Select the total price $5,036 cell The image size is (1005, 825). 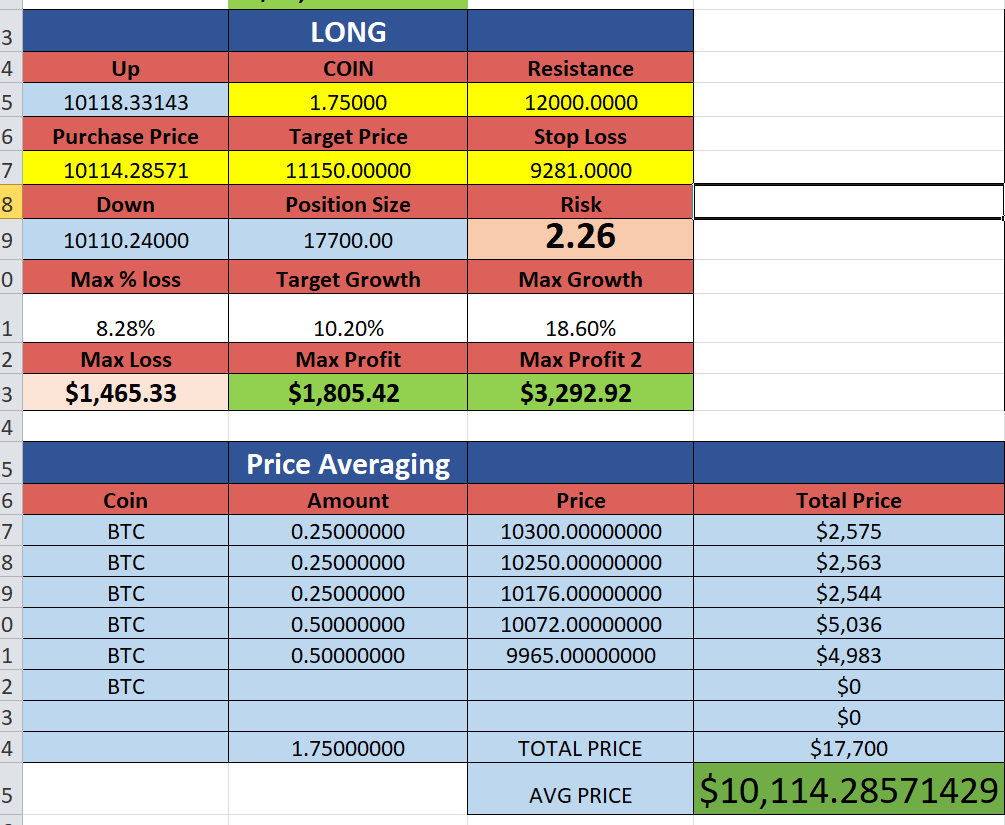point(849,623)
